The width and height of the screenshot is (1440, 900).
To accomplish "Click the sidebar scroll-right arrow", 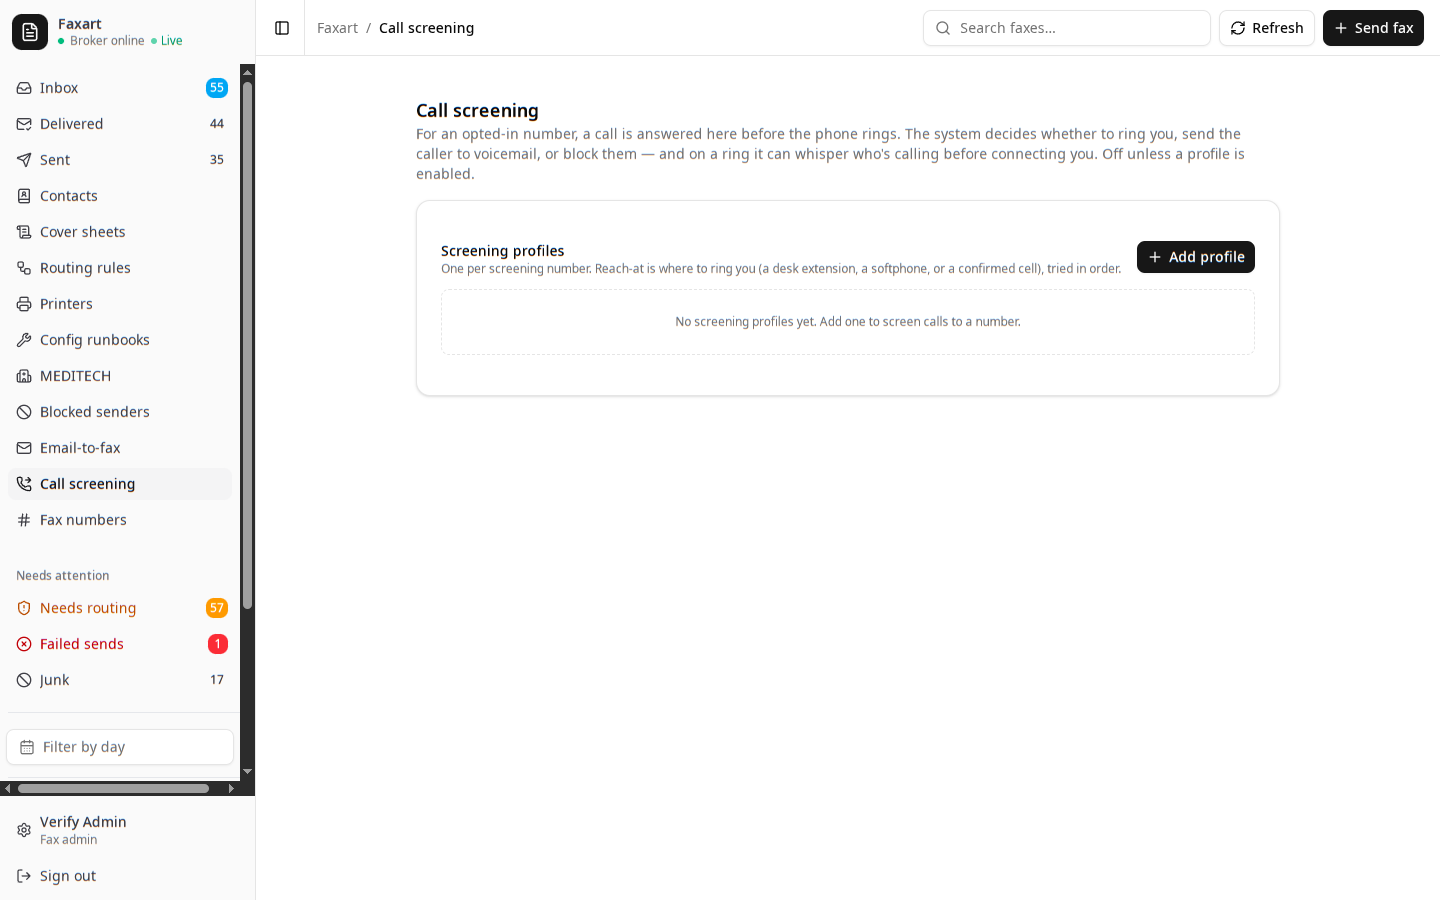I will 231,788.
